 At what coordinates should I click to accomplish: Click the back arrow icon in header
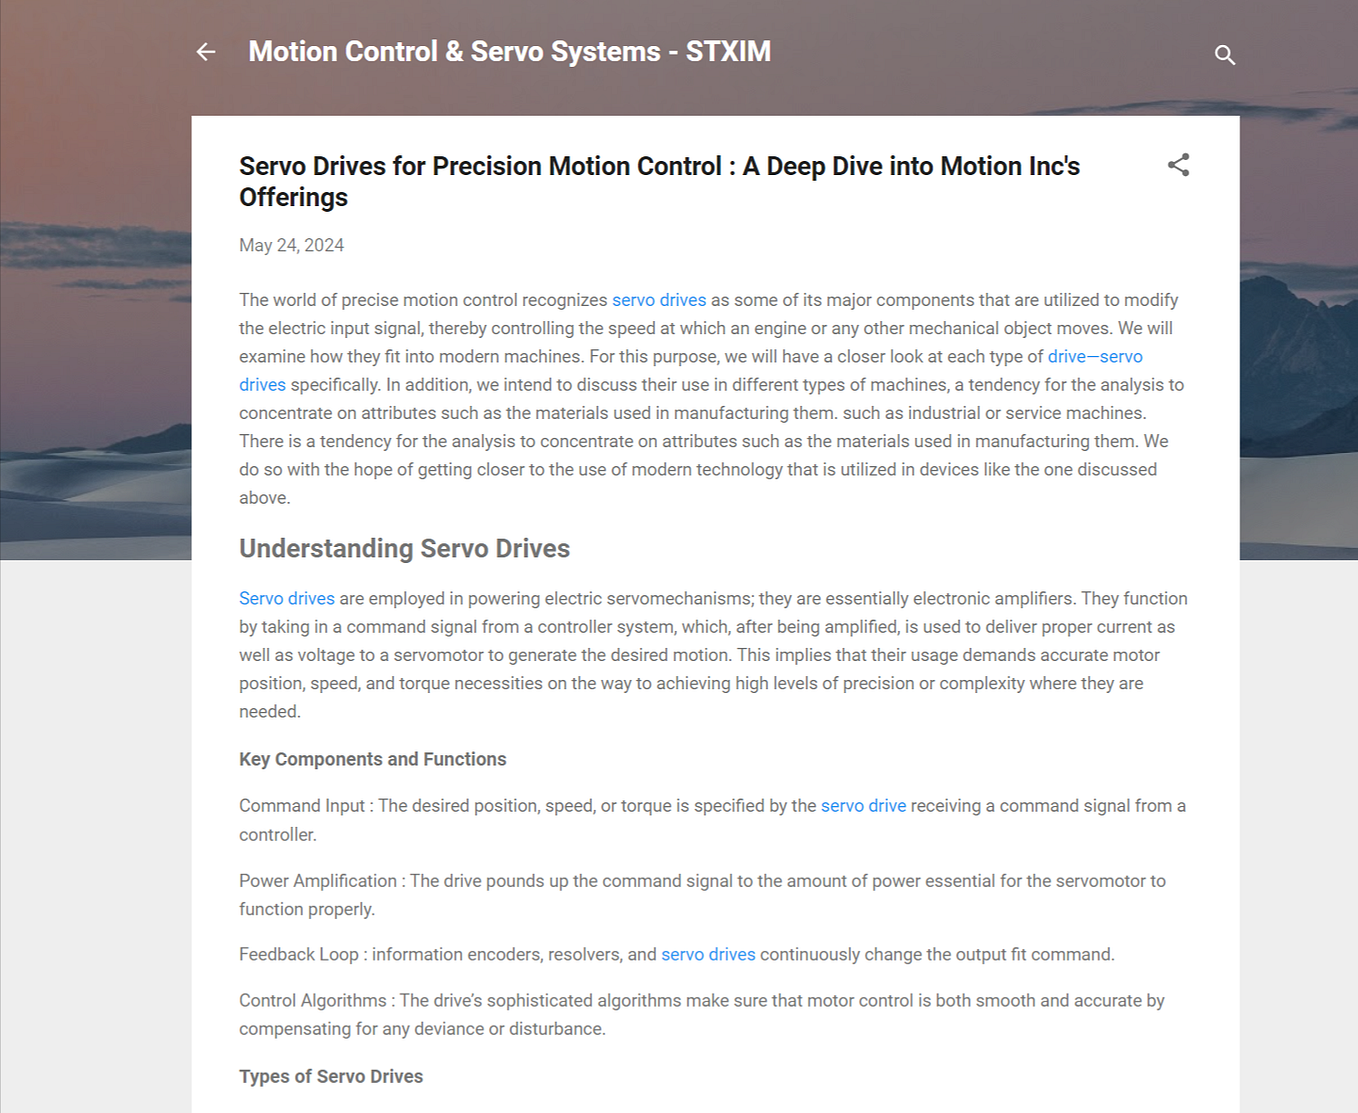[206, 52]
